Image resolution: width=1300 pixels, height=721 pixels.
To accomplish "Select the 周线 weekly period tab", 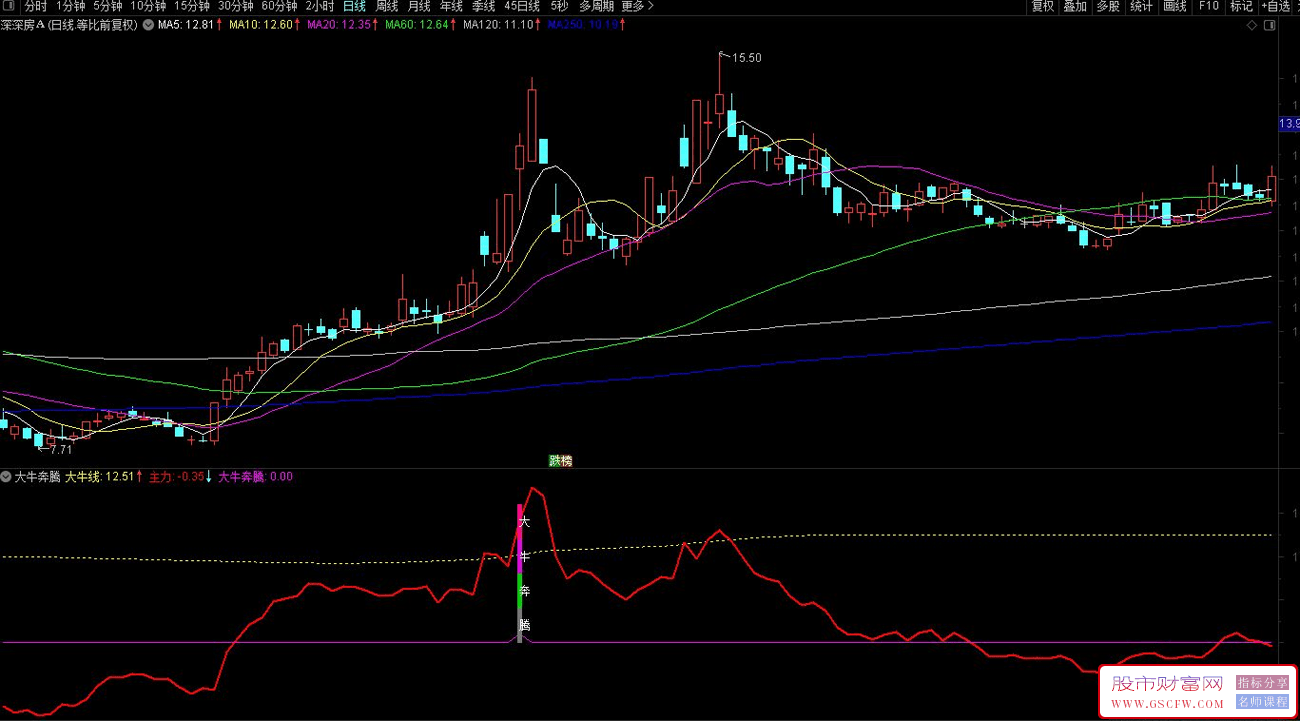I will click(387, 6).
